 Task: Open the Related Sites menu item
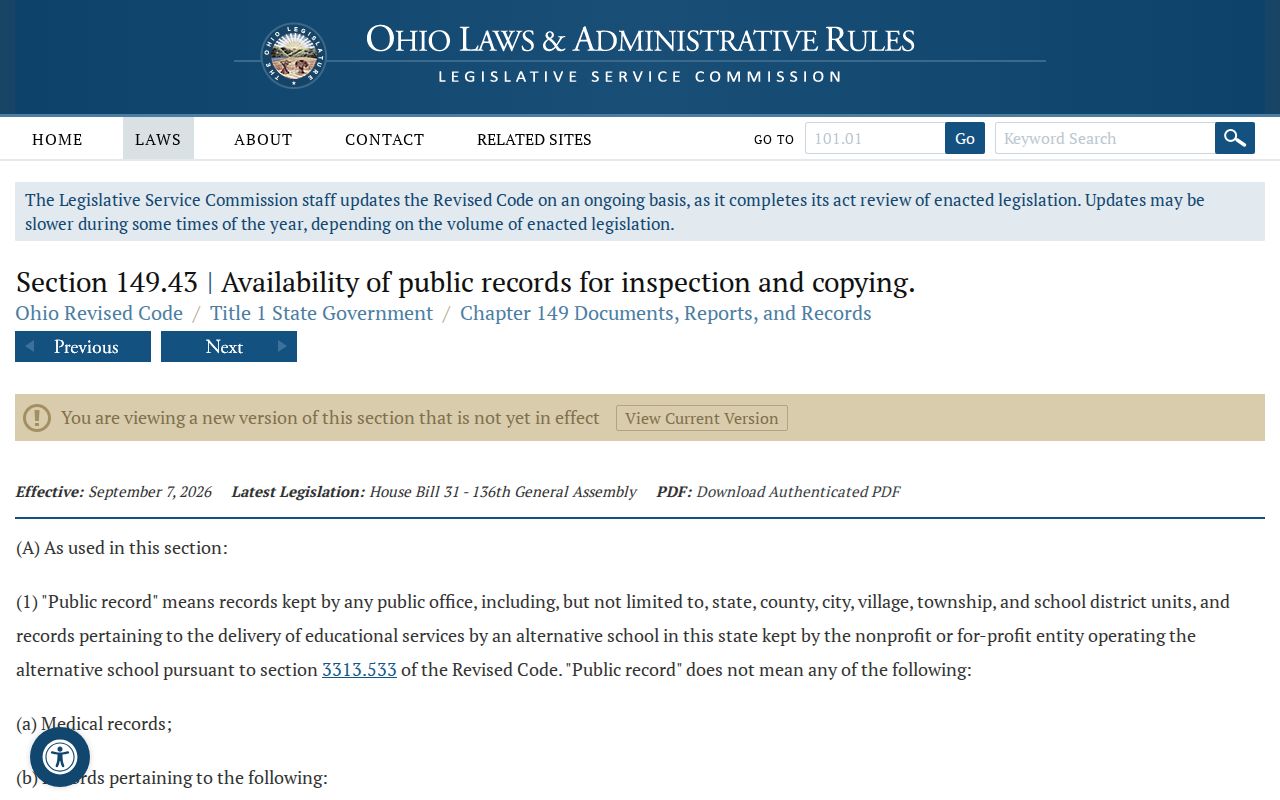534,139
